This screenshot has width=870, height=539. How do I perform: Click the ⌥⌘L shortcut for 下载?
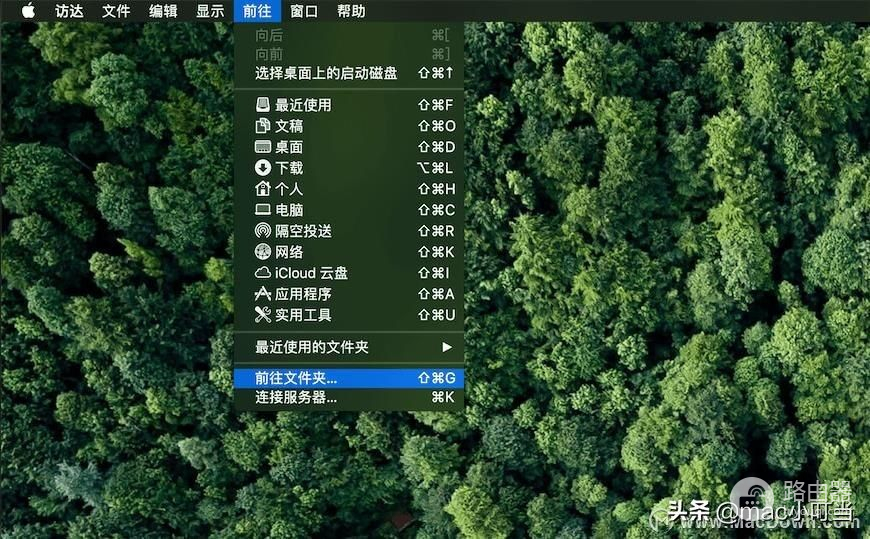pyautogui.click(x=435, y=168)
